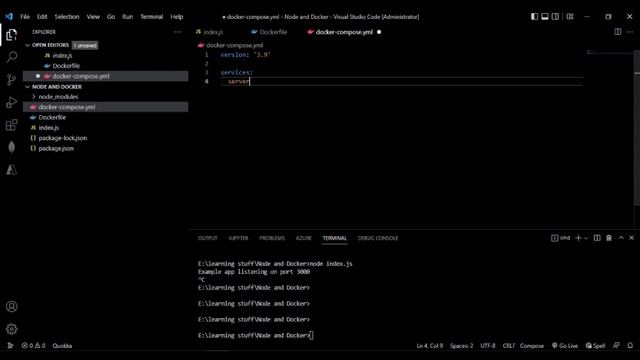Open the Explorer view in activity bar
640x360 pixels.
pos(11,35)
